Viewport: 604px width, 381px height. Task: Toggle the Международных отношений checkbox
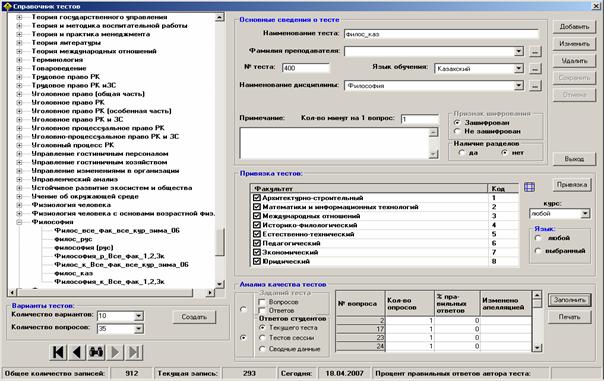(257, 216)
